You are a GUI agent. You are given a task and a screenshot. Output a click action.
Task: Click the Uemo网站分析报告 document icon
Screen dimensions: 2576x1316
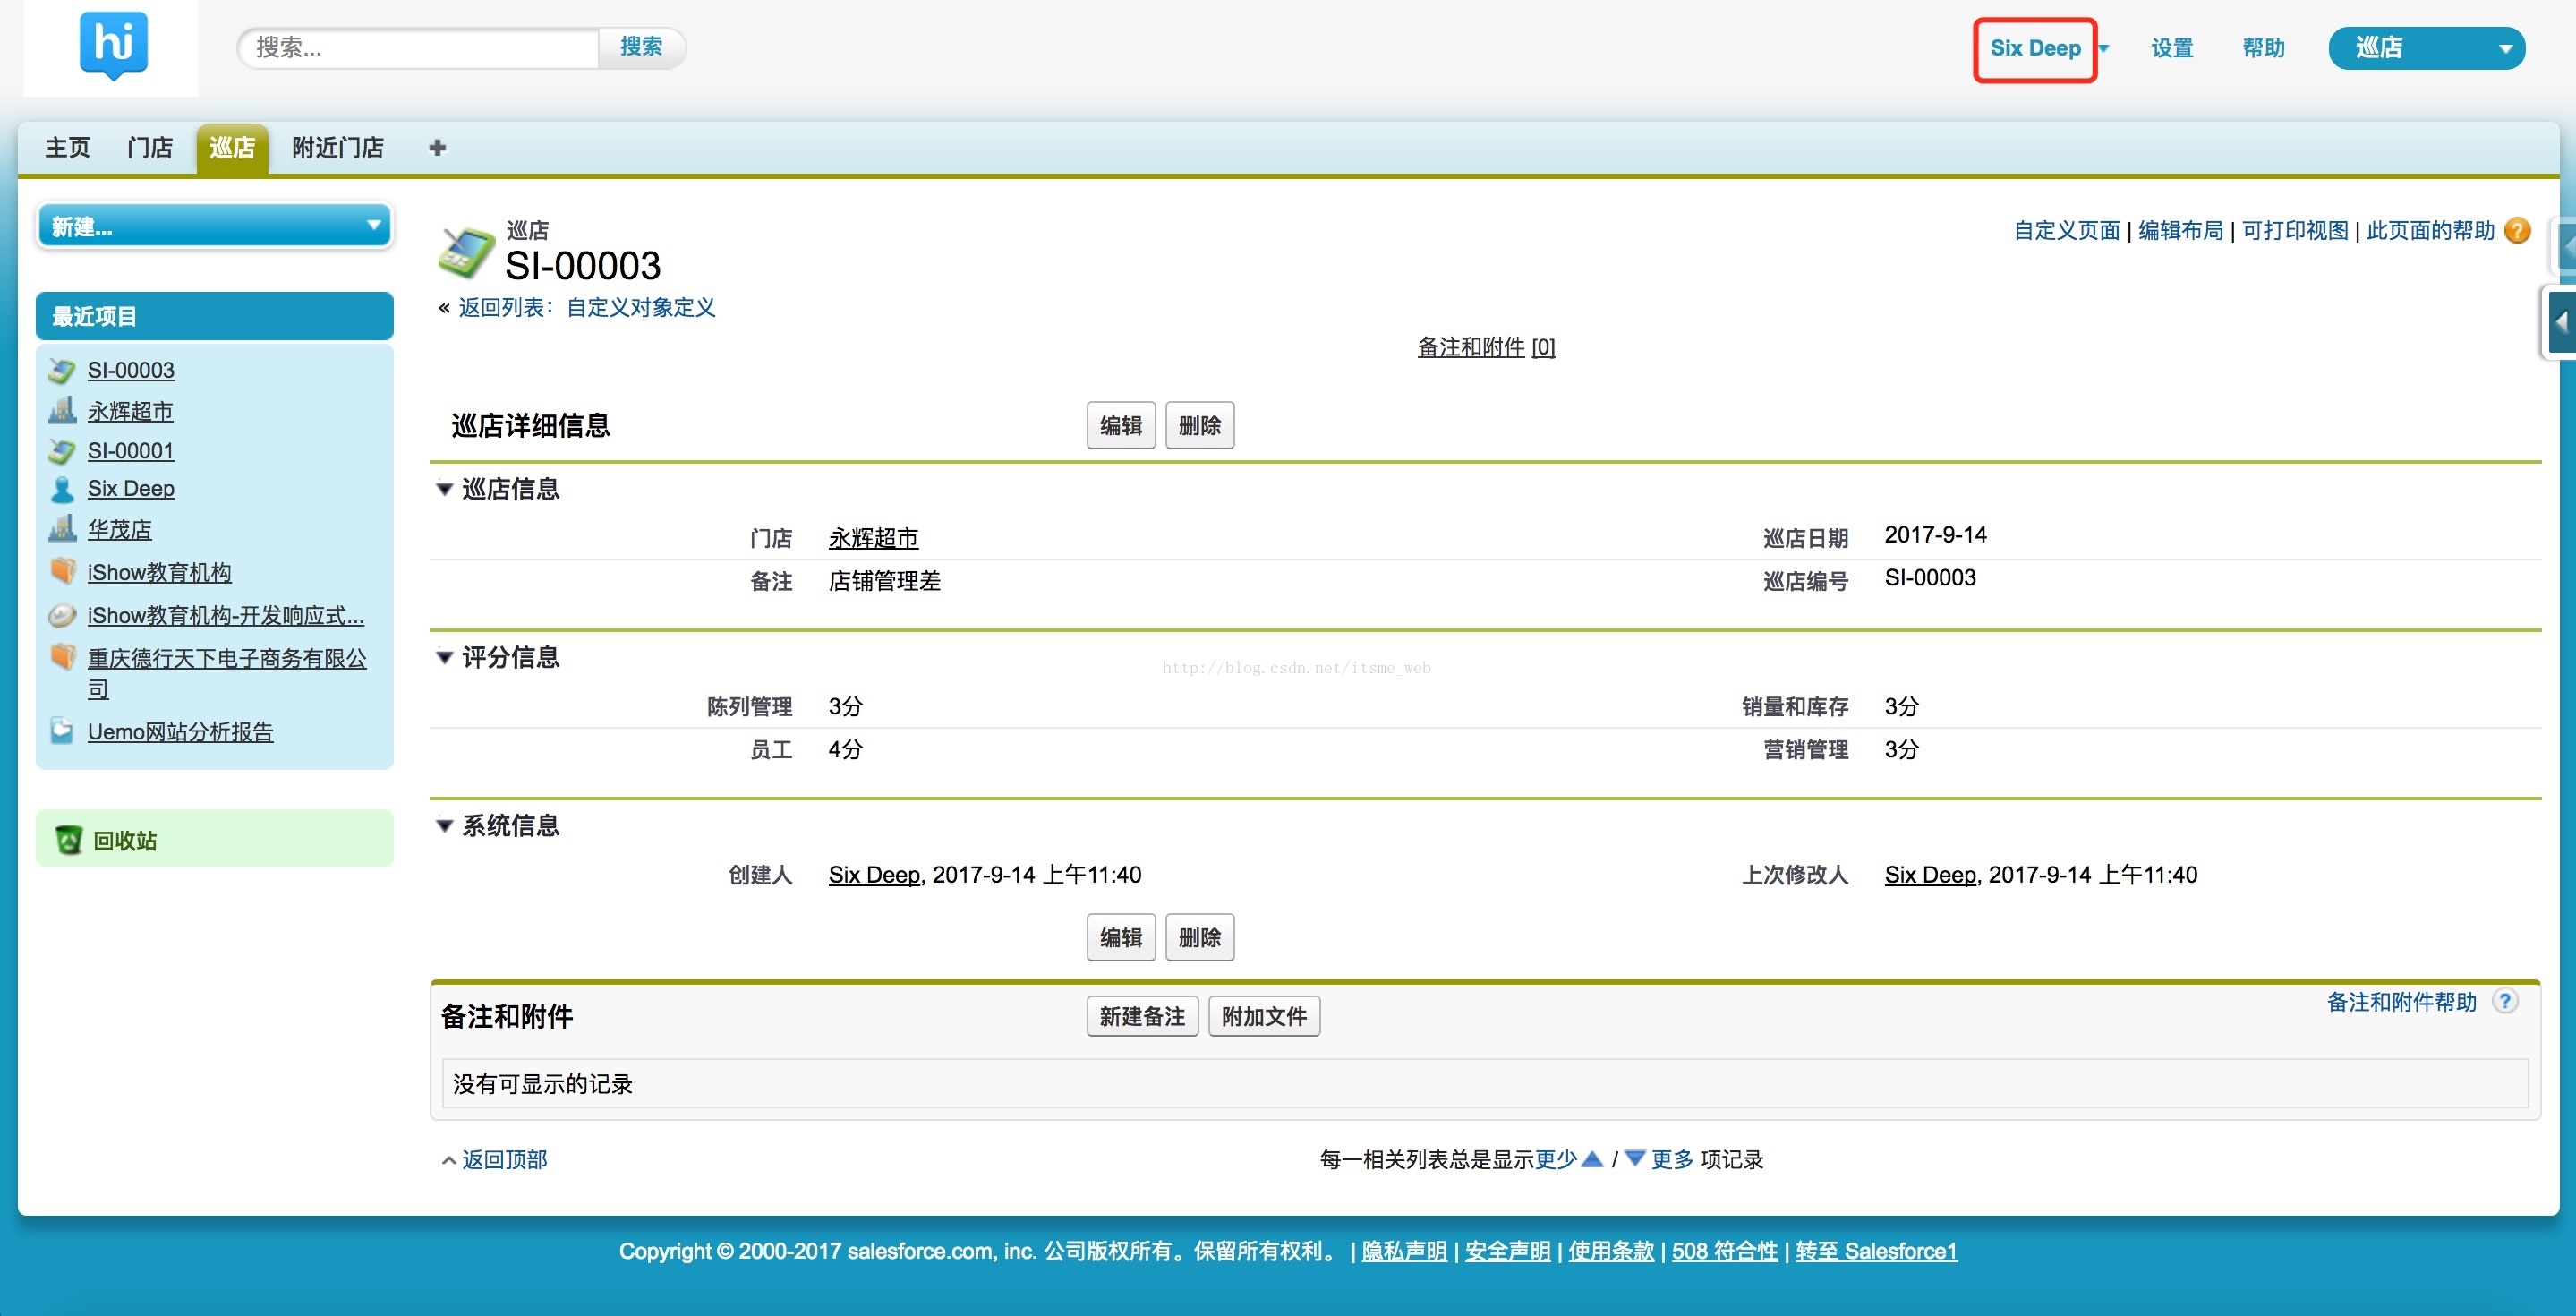(62, 731)
